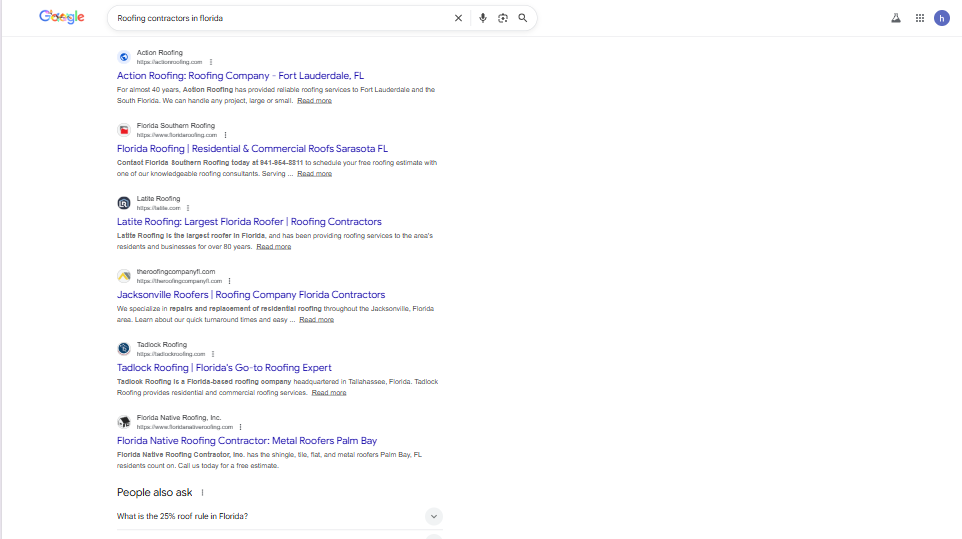Image resolution: width=962 pixels, height=539 pixels.
Task: Expand the 25% roof rule question
Action: (x=434, y=516)
